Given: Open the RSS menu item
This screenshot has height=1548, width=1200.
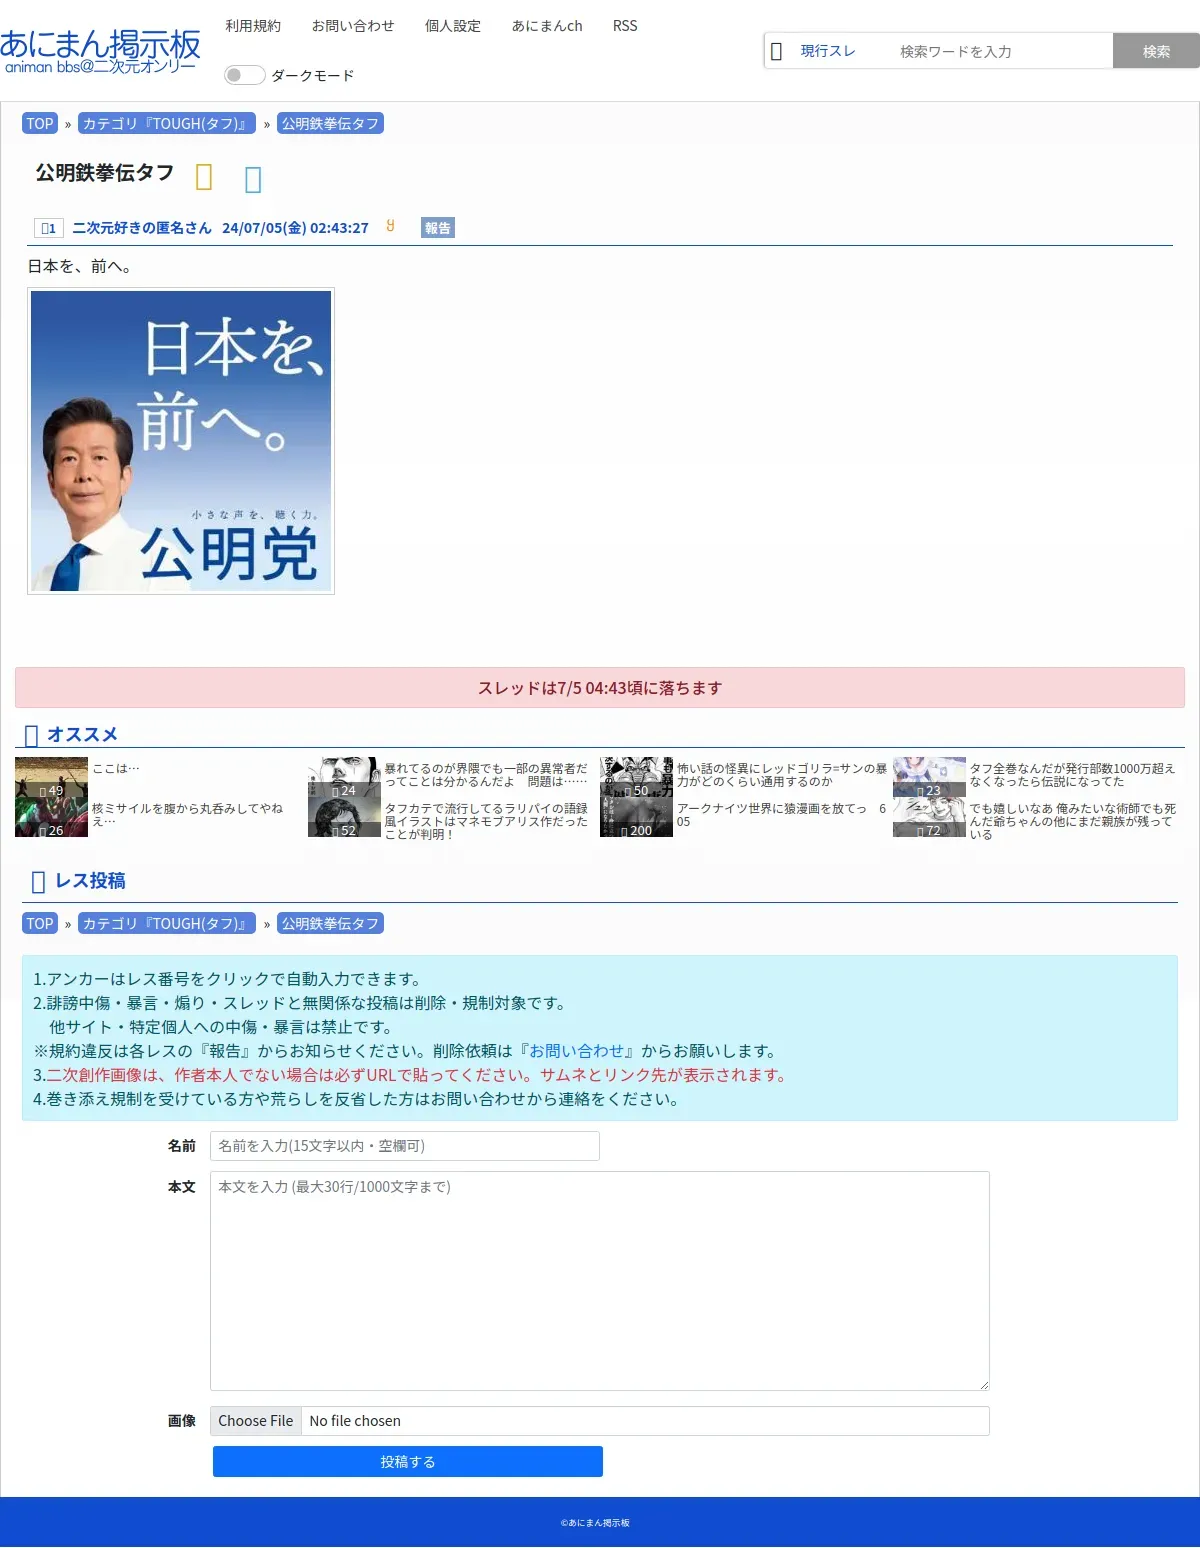Looking at the screenshot, I should point(625,26).
